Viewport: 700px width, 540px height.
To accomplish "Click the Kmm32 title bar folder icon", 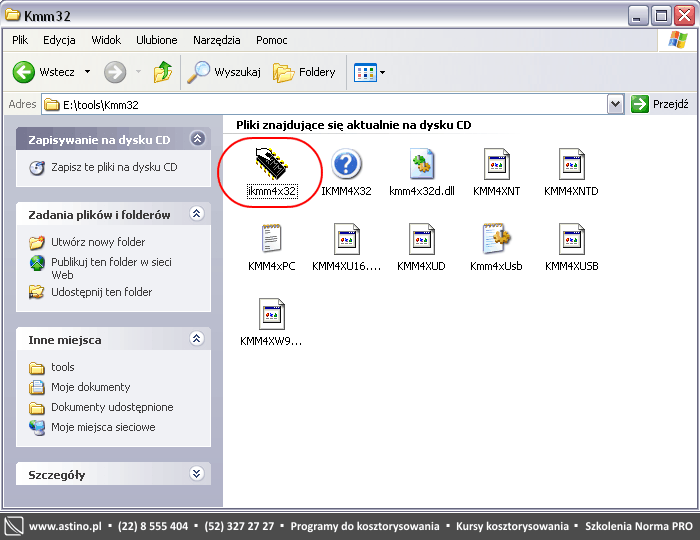I will pyautogui.click(x=12, y=15).
